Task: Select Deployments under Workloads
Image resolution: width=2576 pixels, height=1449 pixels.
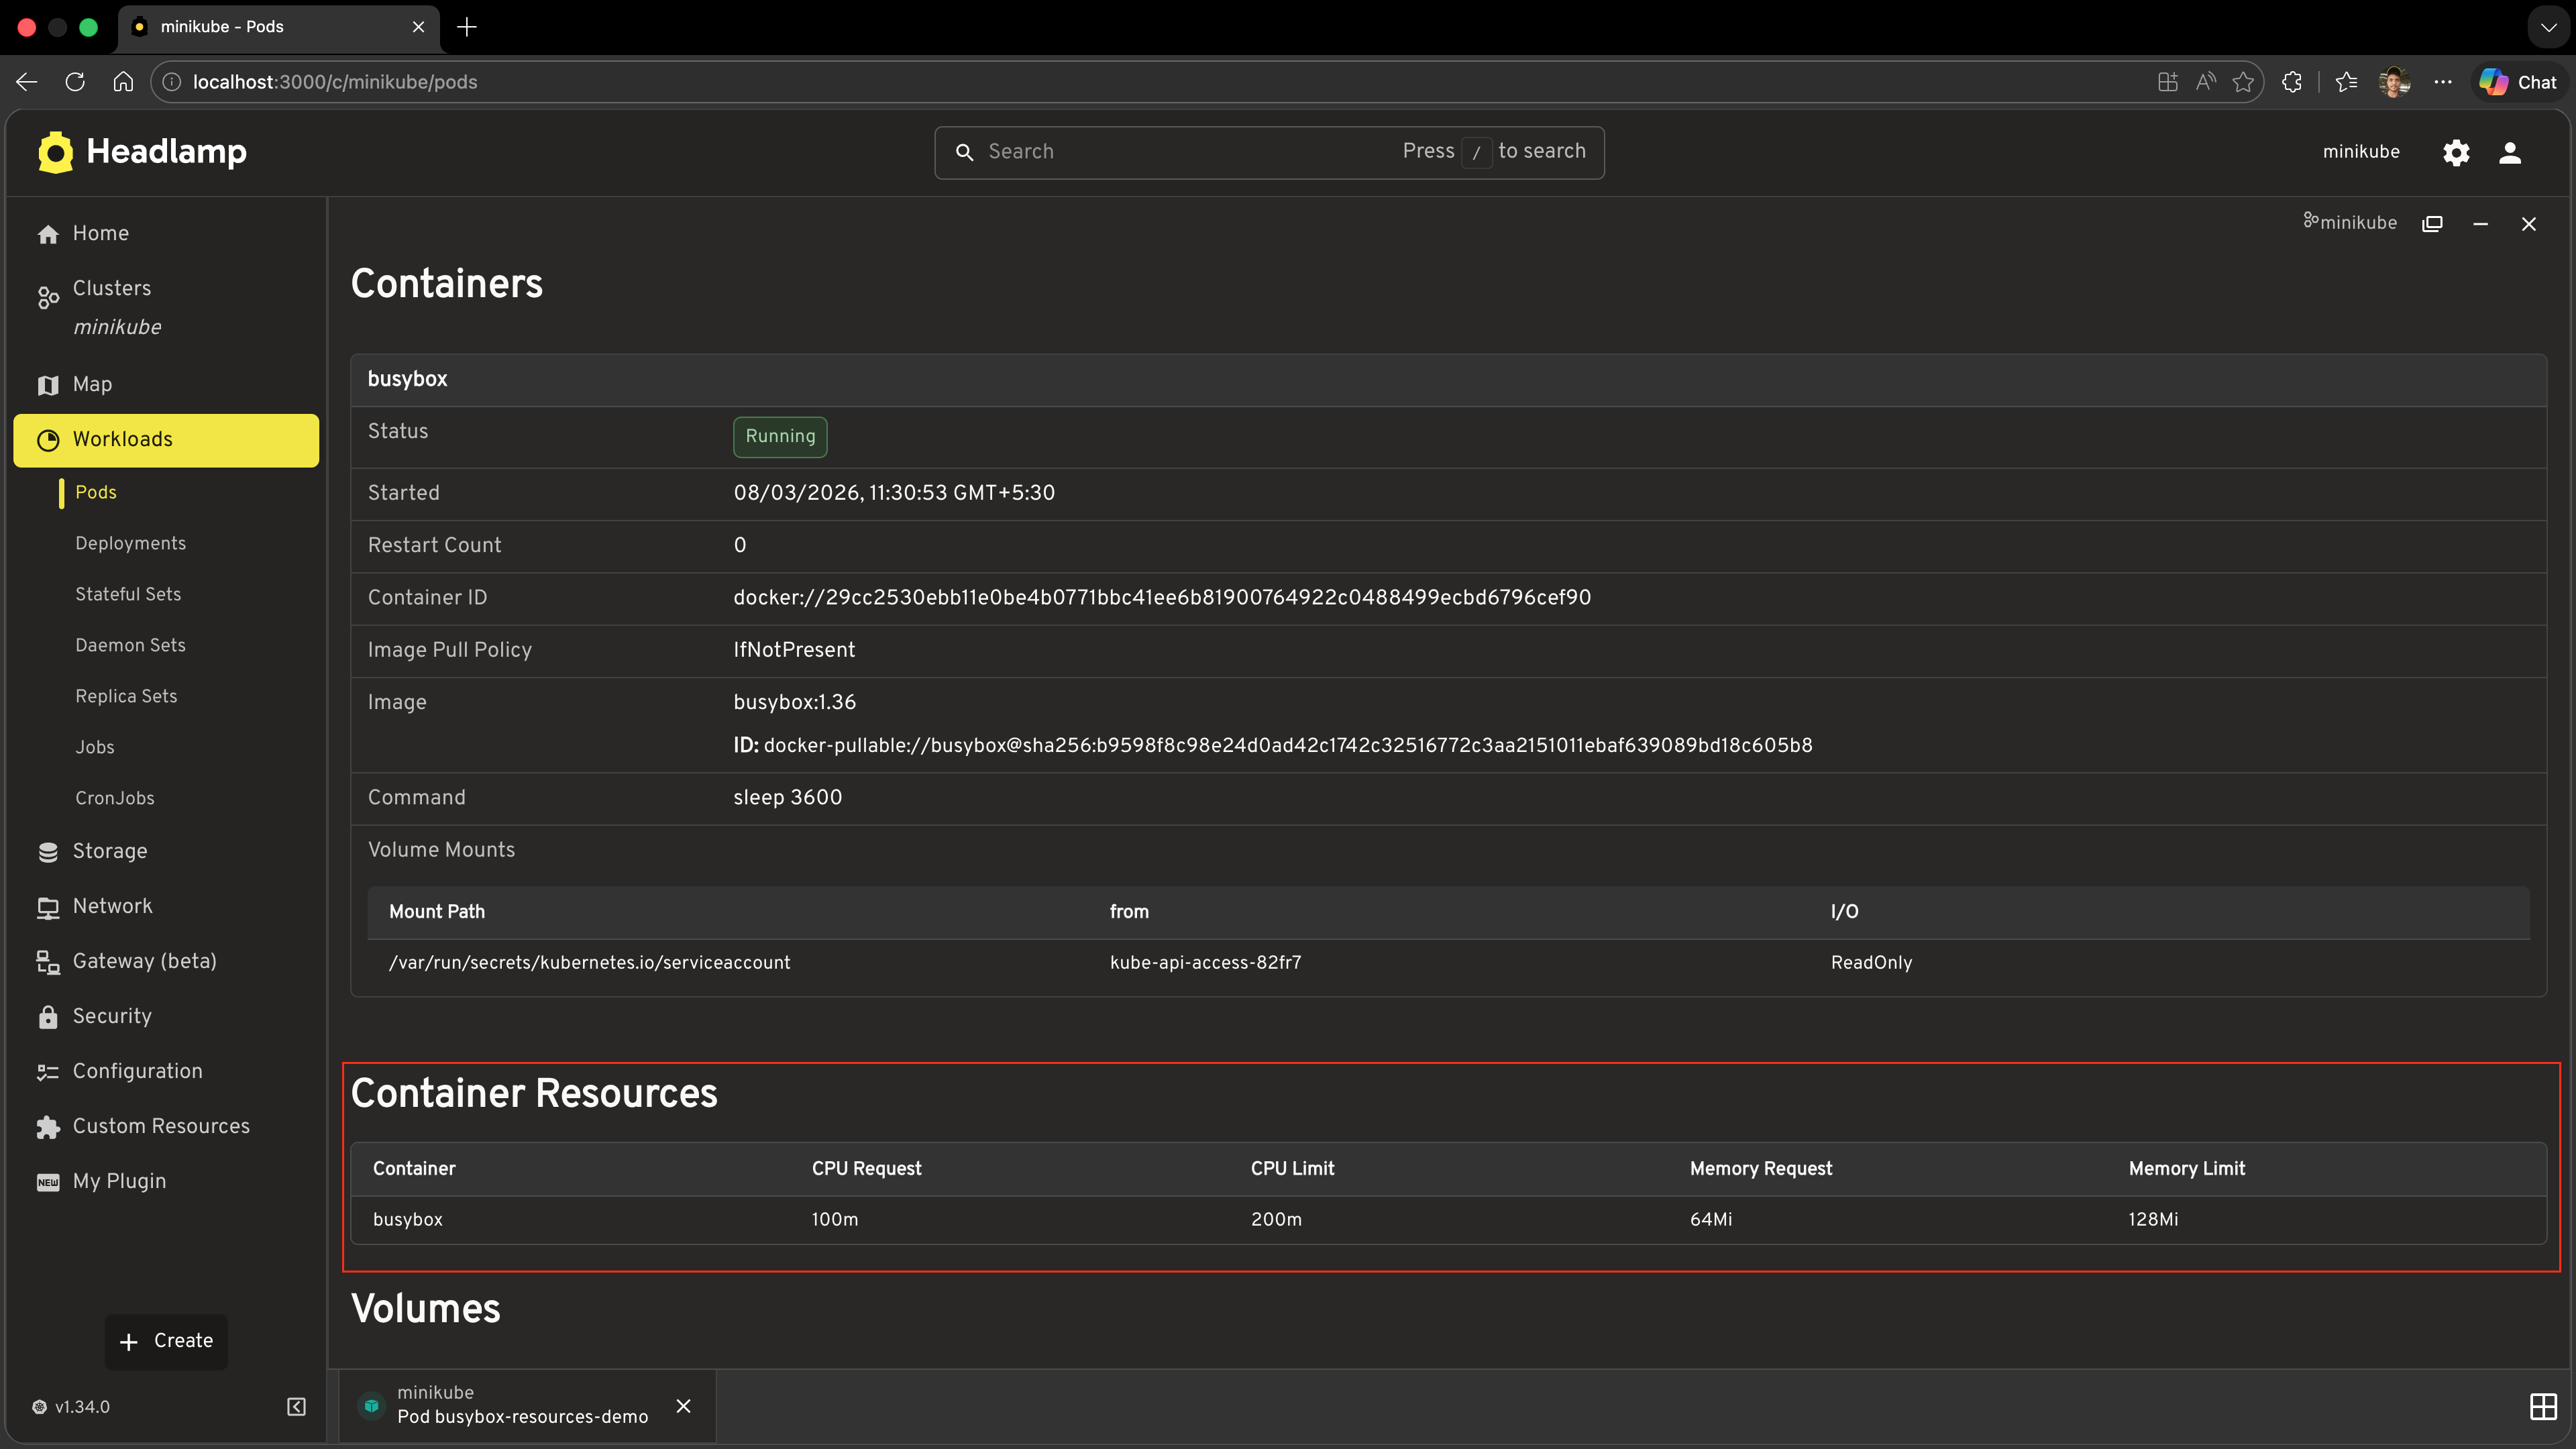Action: click(130, 542)
